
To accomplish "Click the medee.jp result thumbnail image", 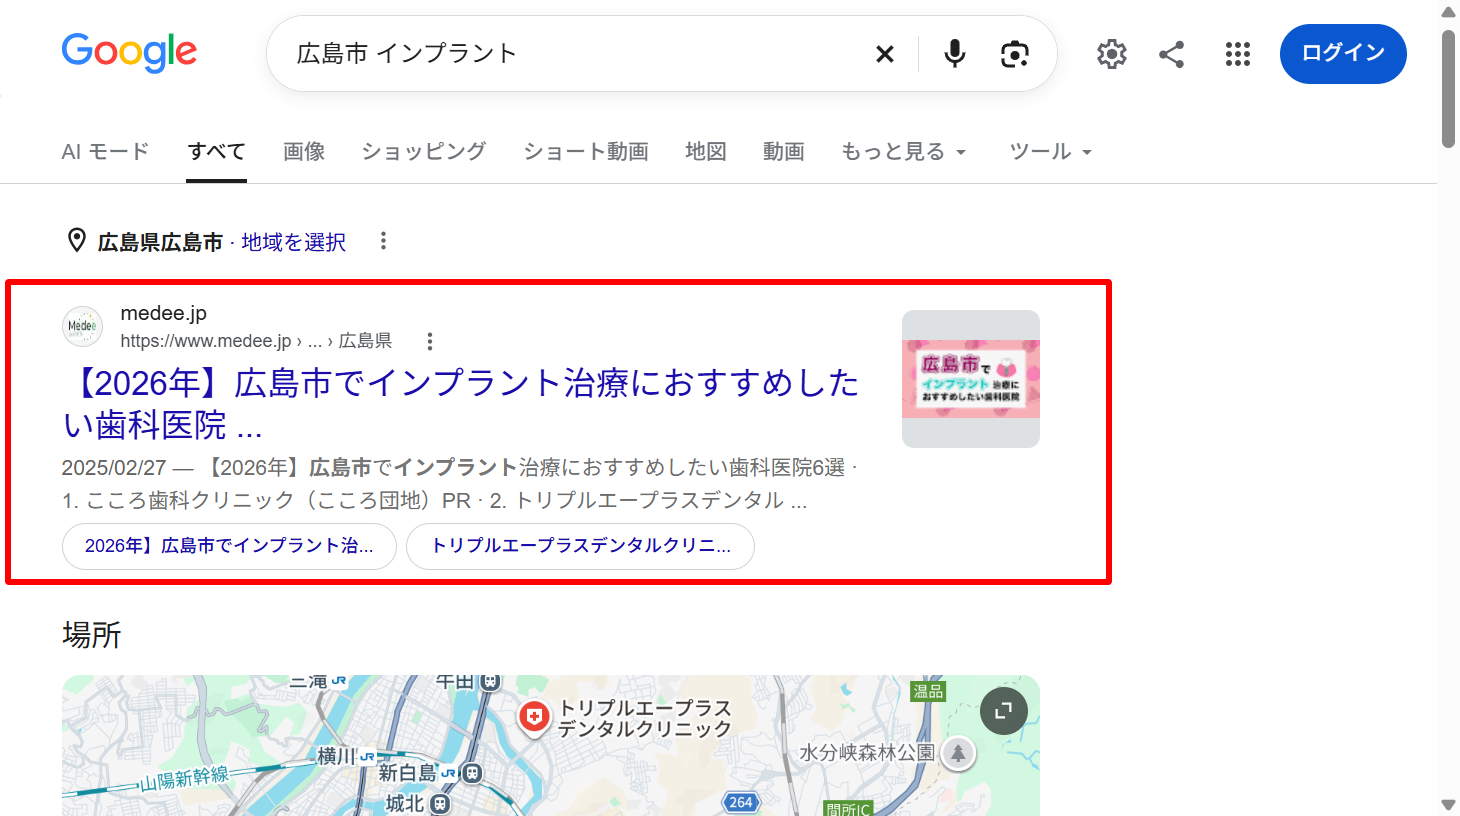I will pyautogui.click(x=971, y=379).
